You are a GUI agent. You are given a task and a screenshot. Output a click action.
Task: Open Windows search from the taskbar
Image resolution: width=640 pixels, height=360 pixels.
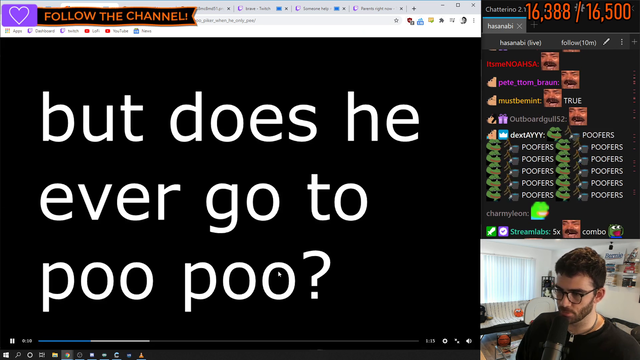pyautogui.click(x=18, y=355)
